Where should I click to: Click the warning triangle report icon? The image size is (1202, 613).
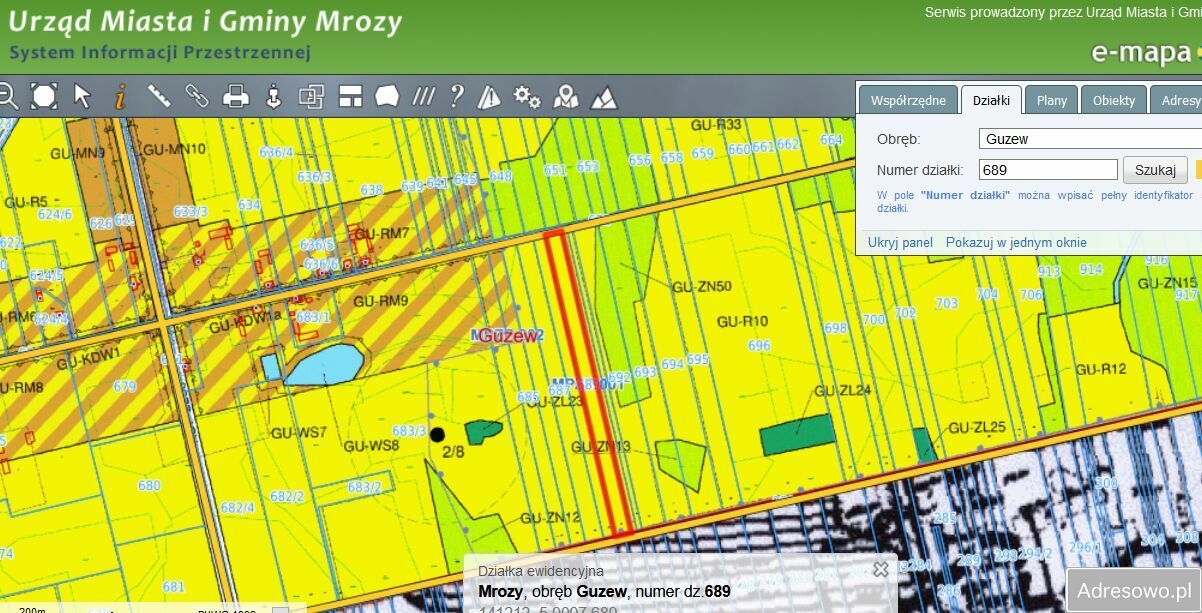489,96
